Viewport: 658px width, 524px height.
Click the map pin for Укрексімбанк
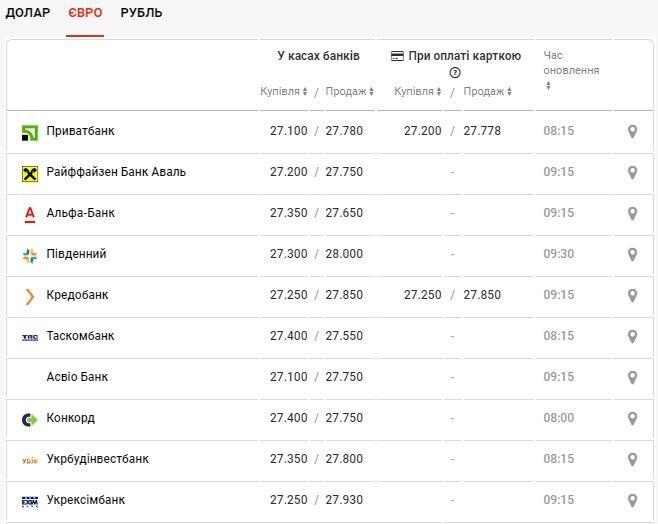(x=632, y=500)
